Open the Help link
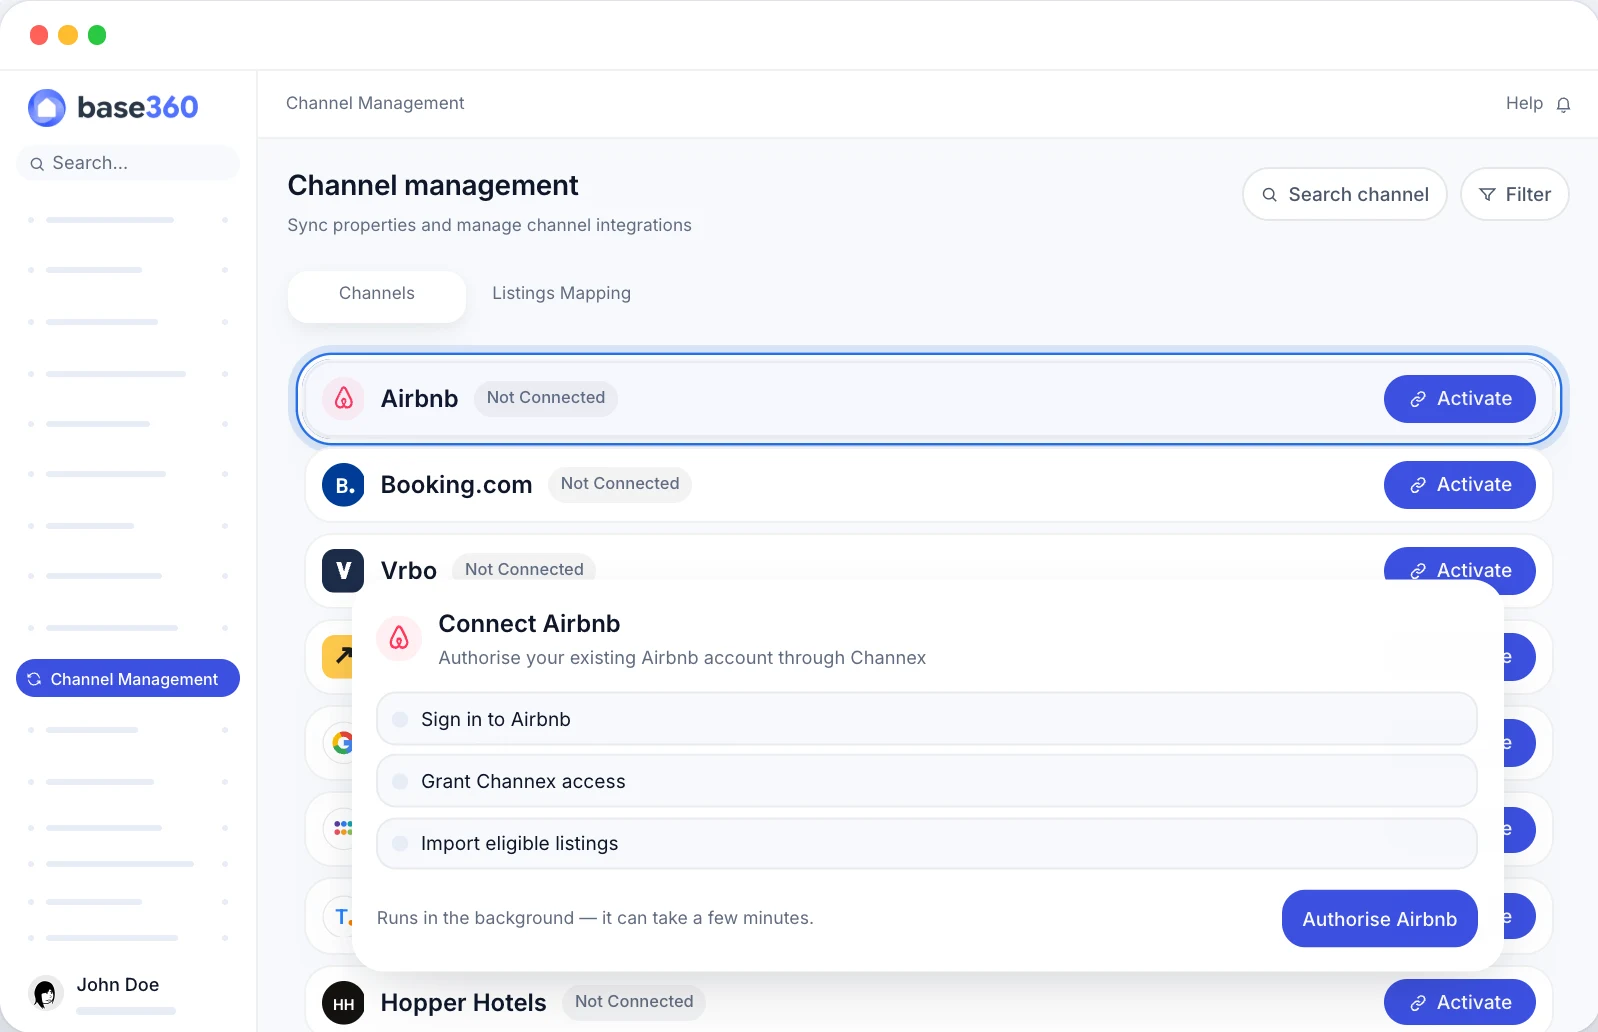 [1524, 103]
